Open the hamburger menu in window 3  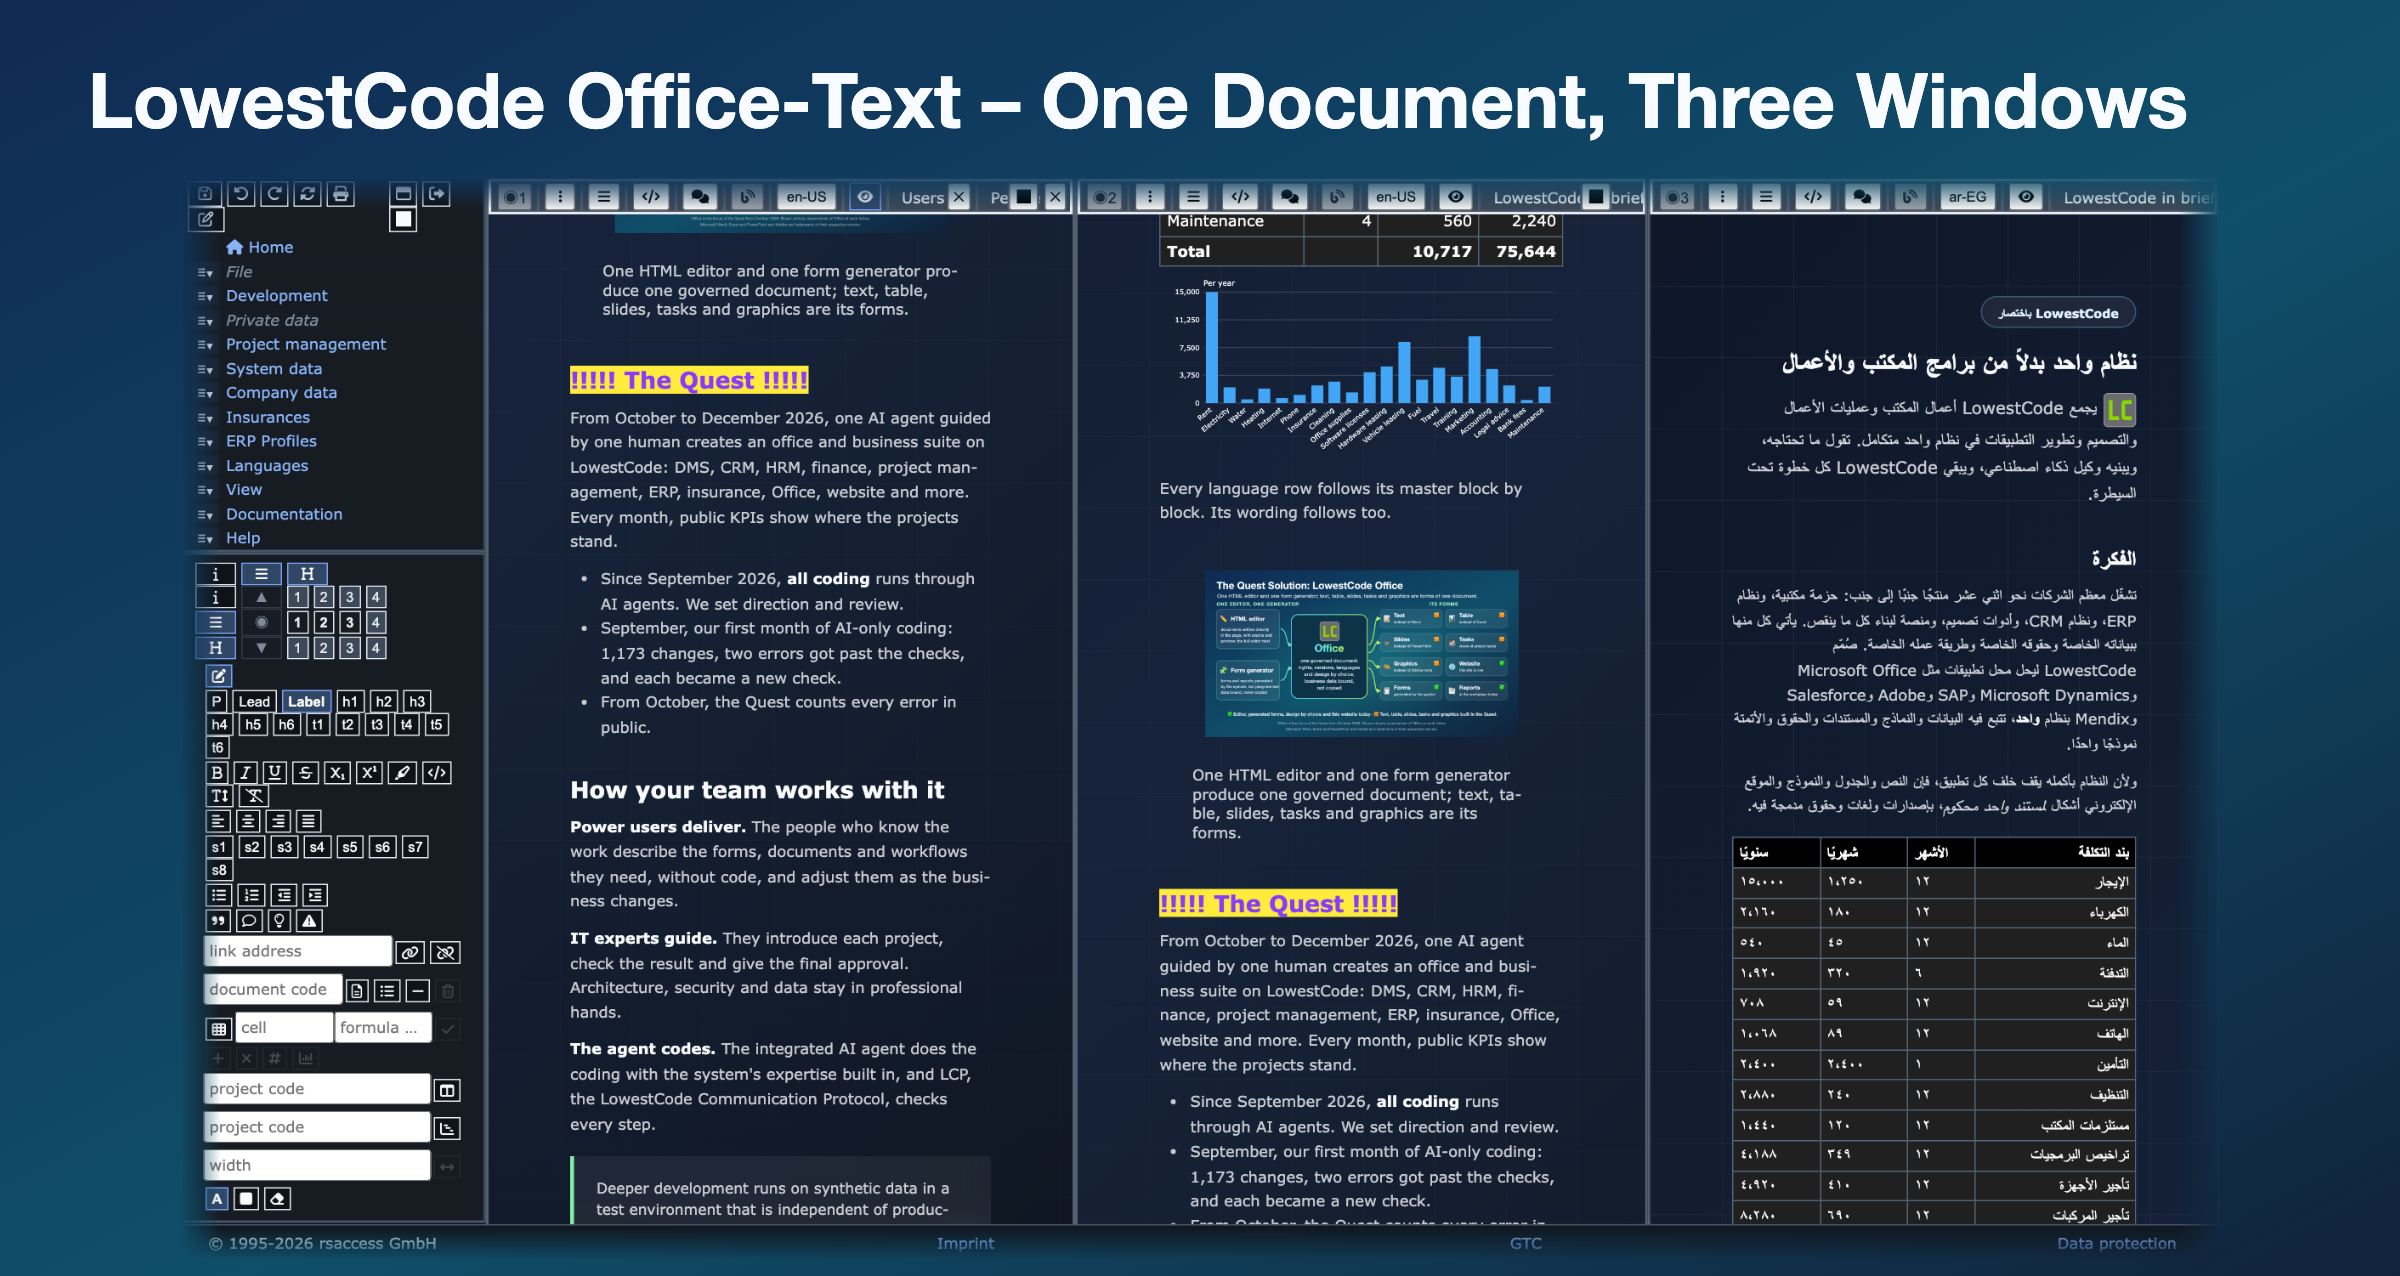(1766, 197)
